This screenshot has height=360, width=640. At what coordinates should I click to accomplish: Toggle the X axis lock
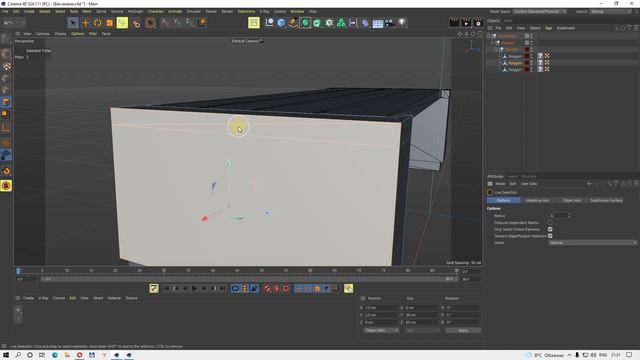165,22
